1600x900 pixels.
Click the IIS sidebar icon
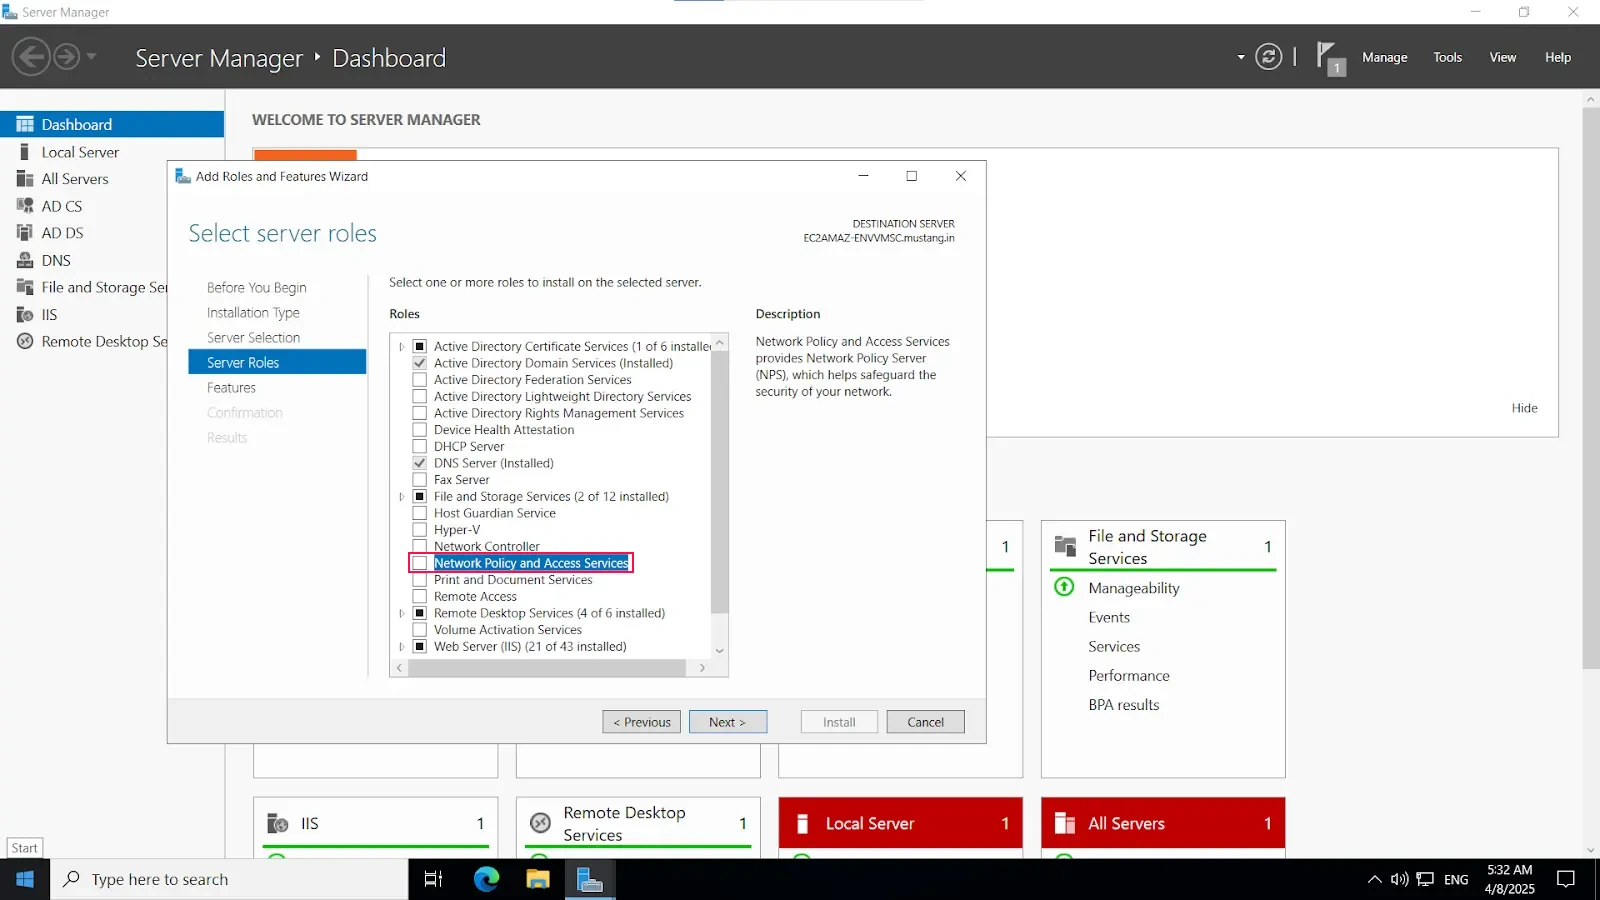coord(25,314)
